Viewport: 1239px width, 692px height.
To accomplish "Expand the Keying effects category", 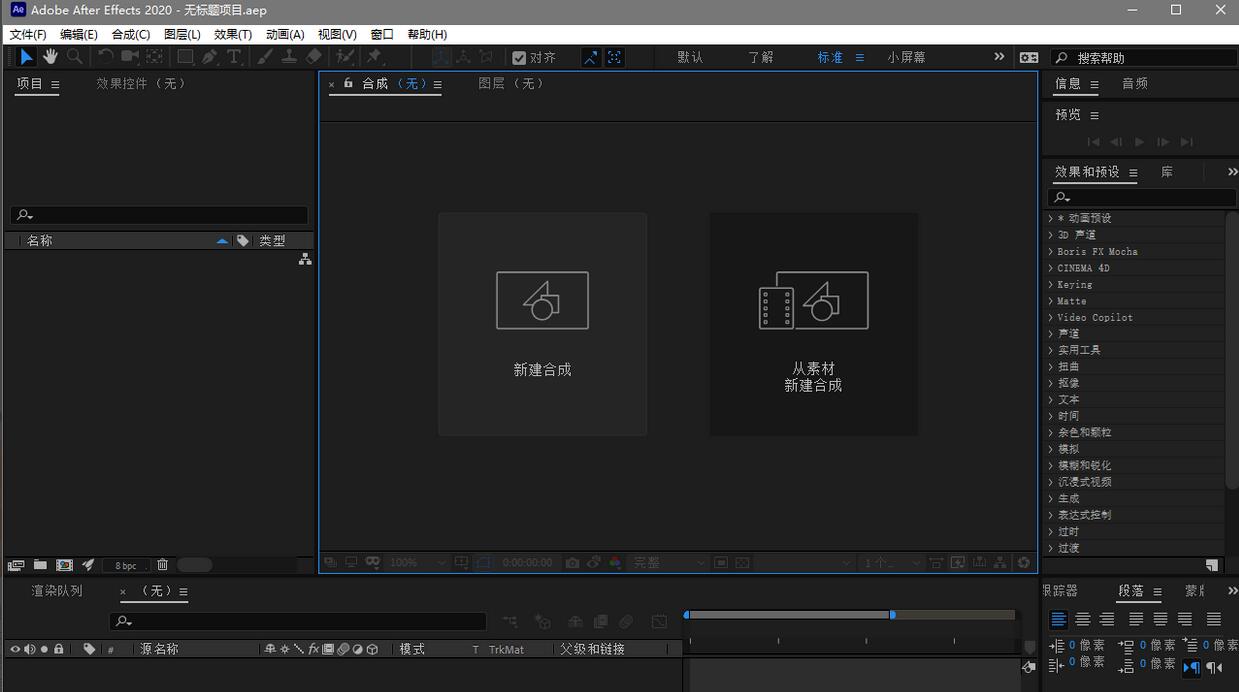I will point(1050,284).
